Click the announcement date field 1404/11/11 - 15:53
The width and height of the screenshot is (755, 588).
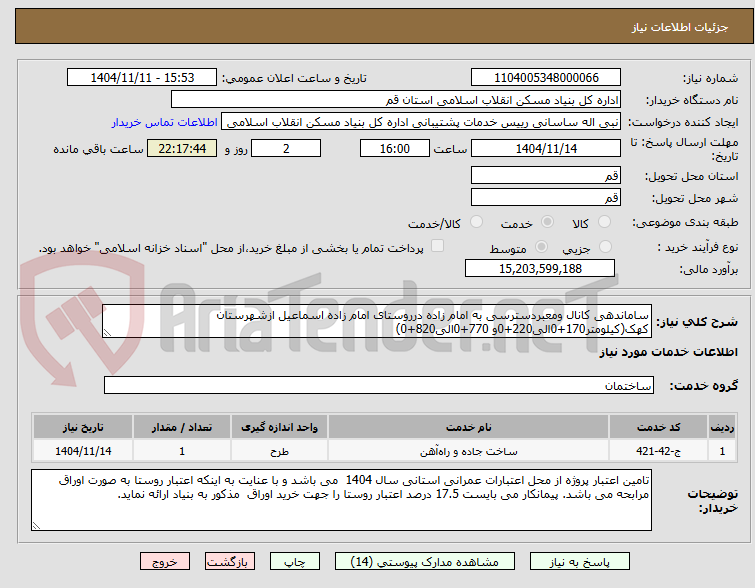(142, 78)
